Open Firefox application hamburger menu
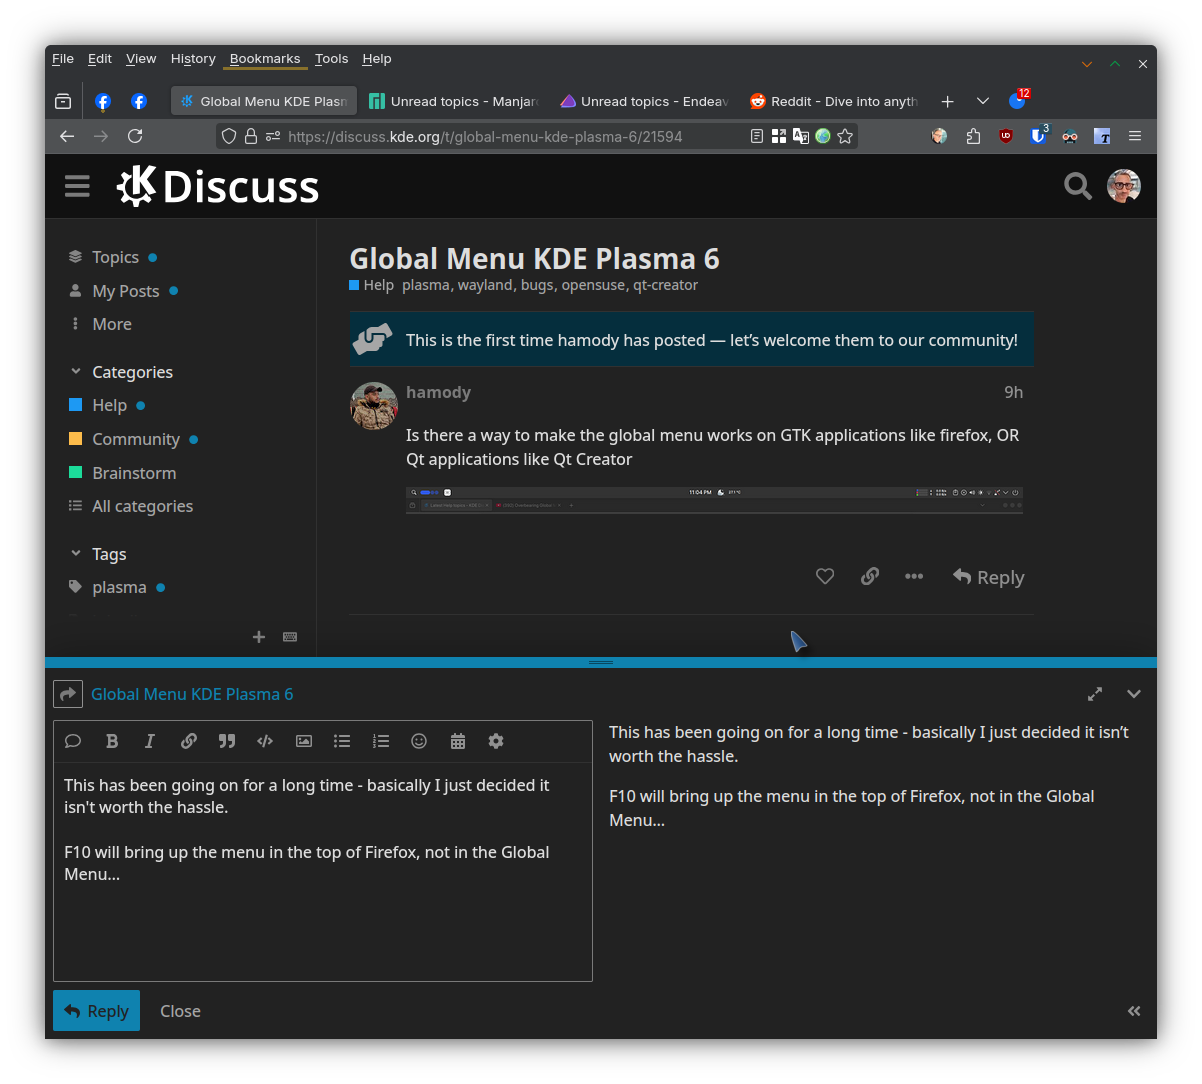Screen dimensions: 1202x1084 point(1135,136)
